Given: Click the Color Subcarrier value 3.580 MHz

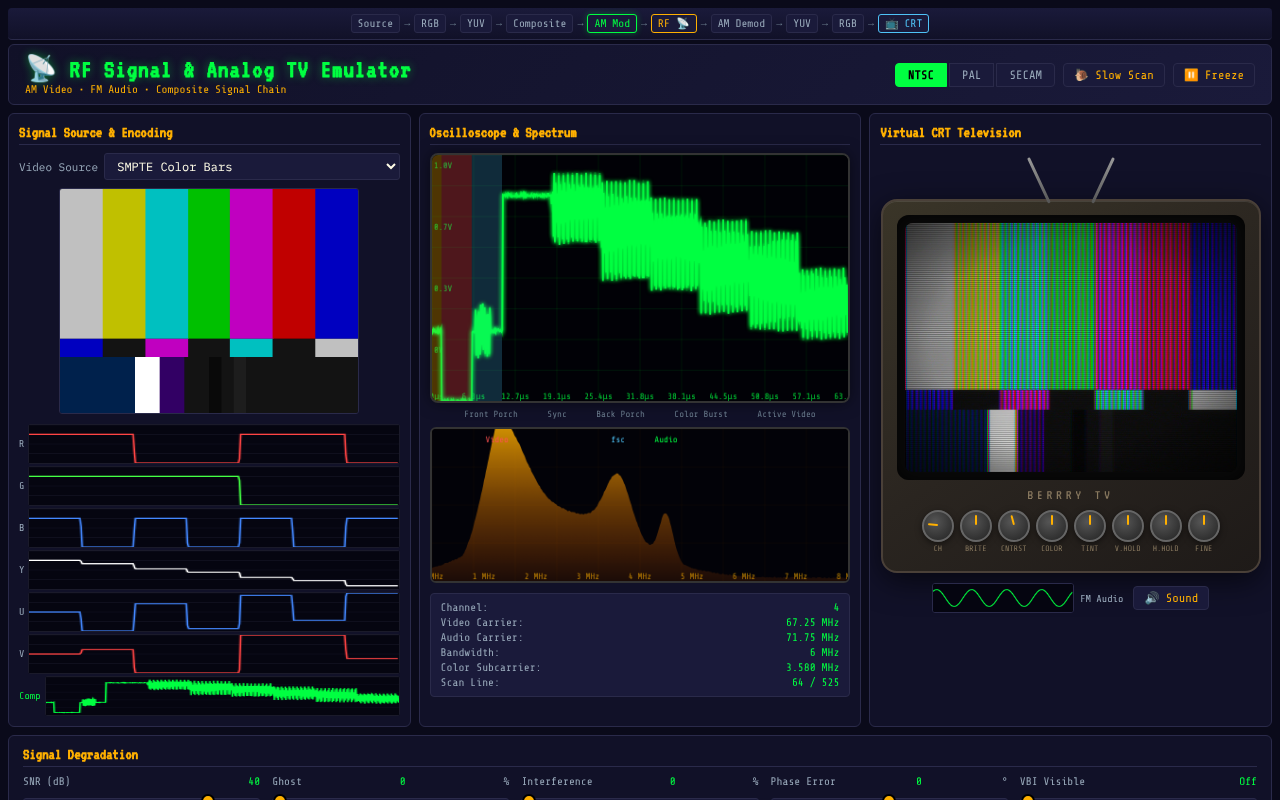Looking at the screenshot, I should [x=812, y=667].
